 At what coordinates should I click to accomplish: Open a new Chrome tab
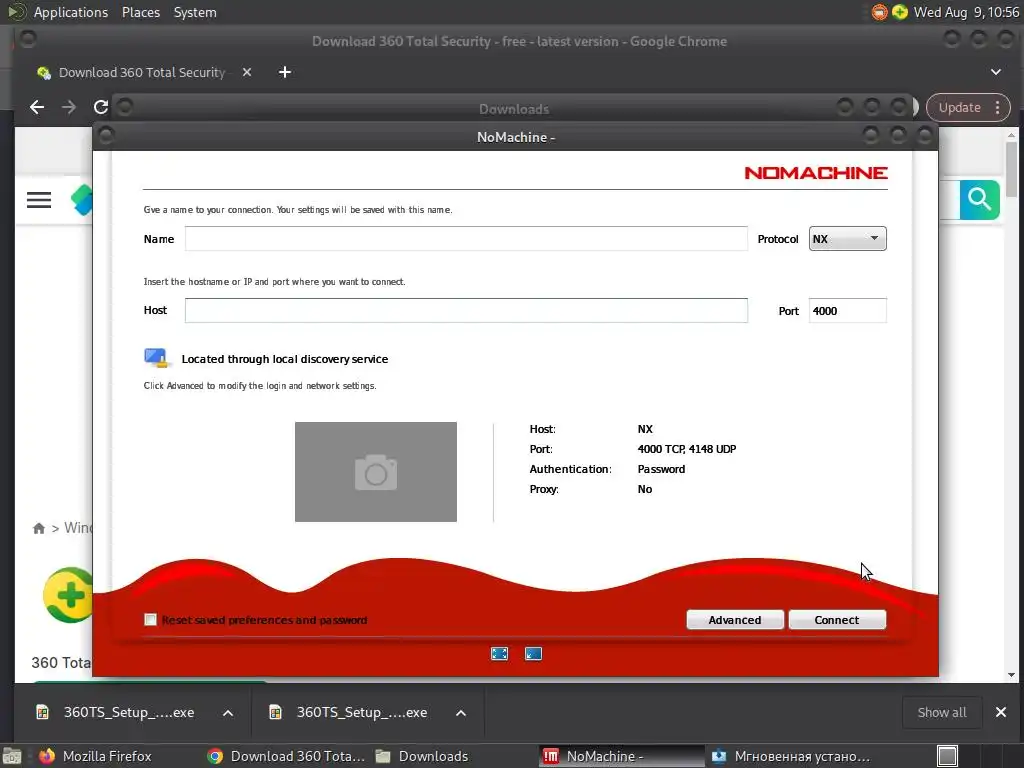285,72
